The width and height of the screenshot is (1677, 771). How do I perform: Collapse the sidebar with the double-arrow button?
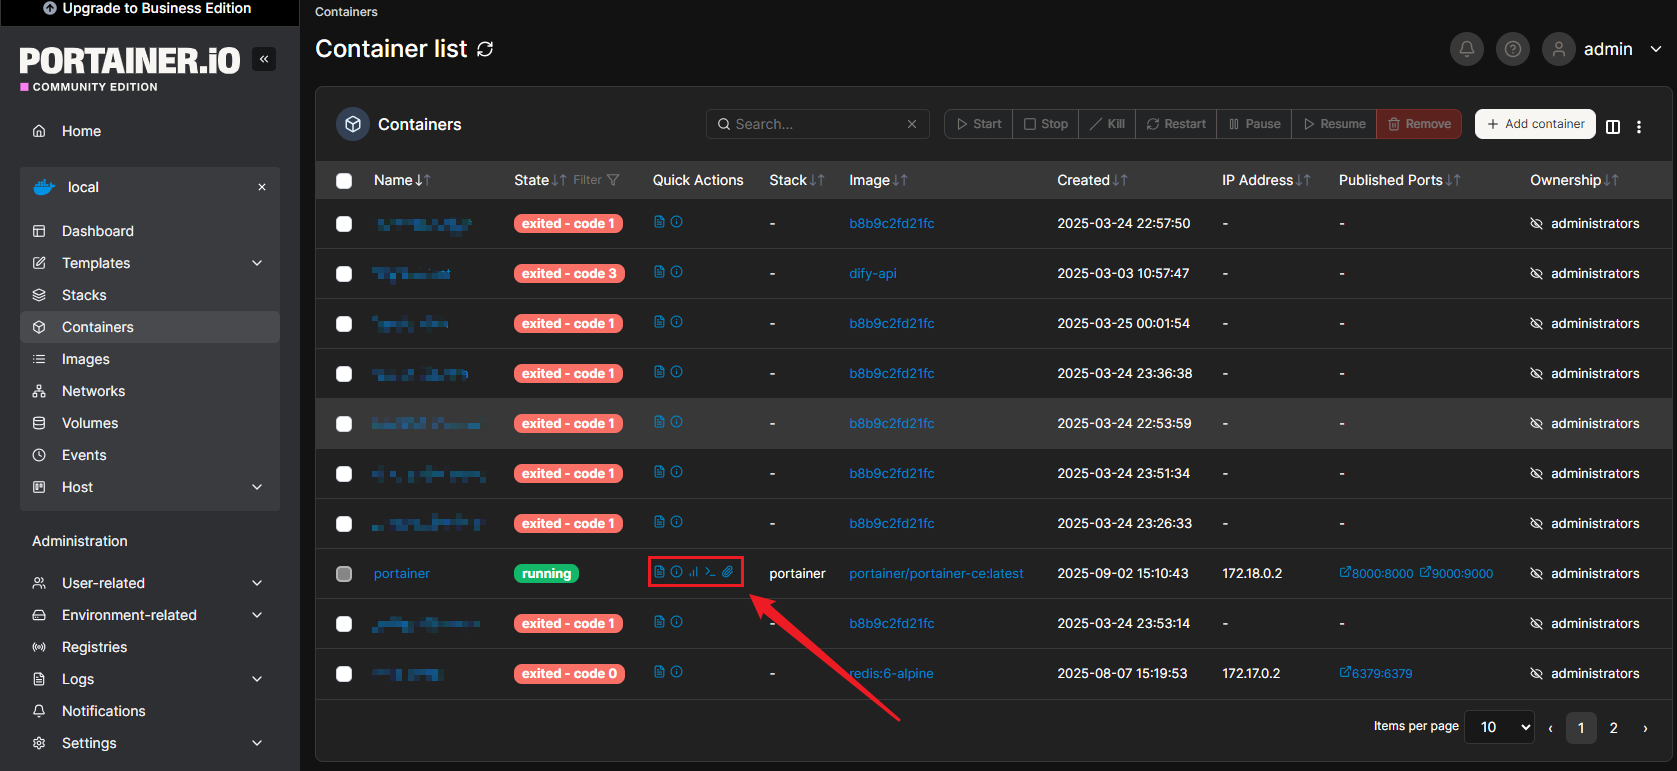tap(264, 59)
